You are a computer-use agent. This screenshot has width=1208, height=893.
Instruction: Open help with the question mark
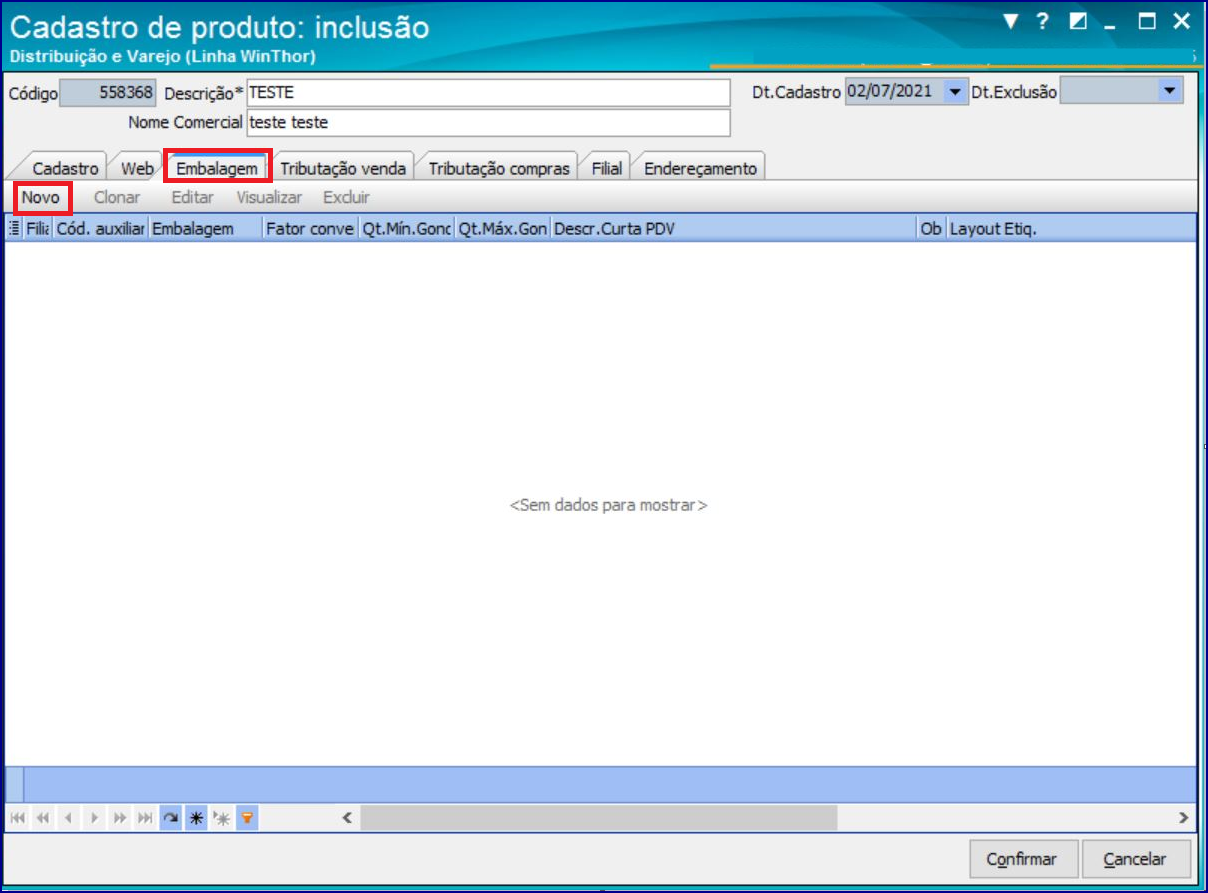1043,21
